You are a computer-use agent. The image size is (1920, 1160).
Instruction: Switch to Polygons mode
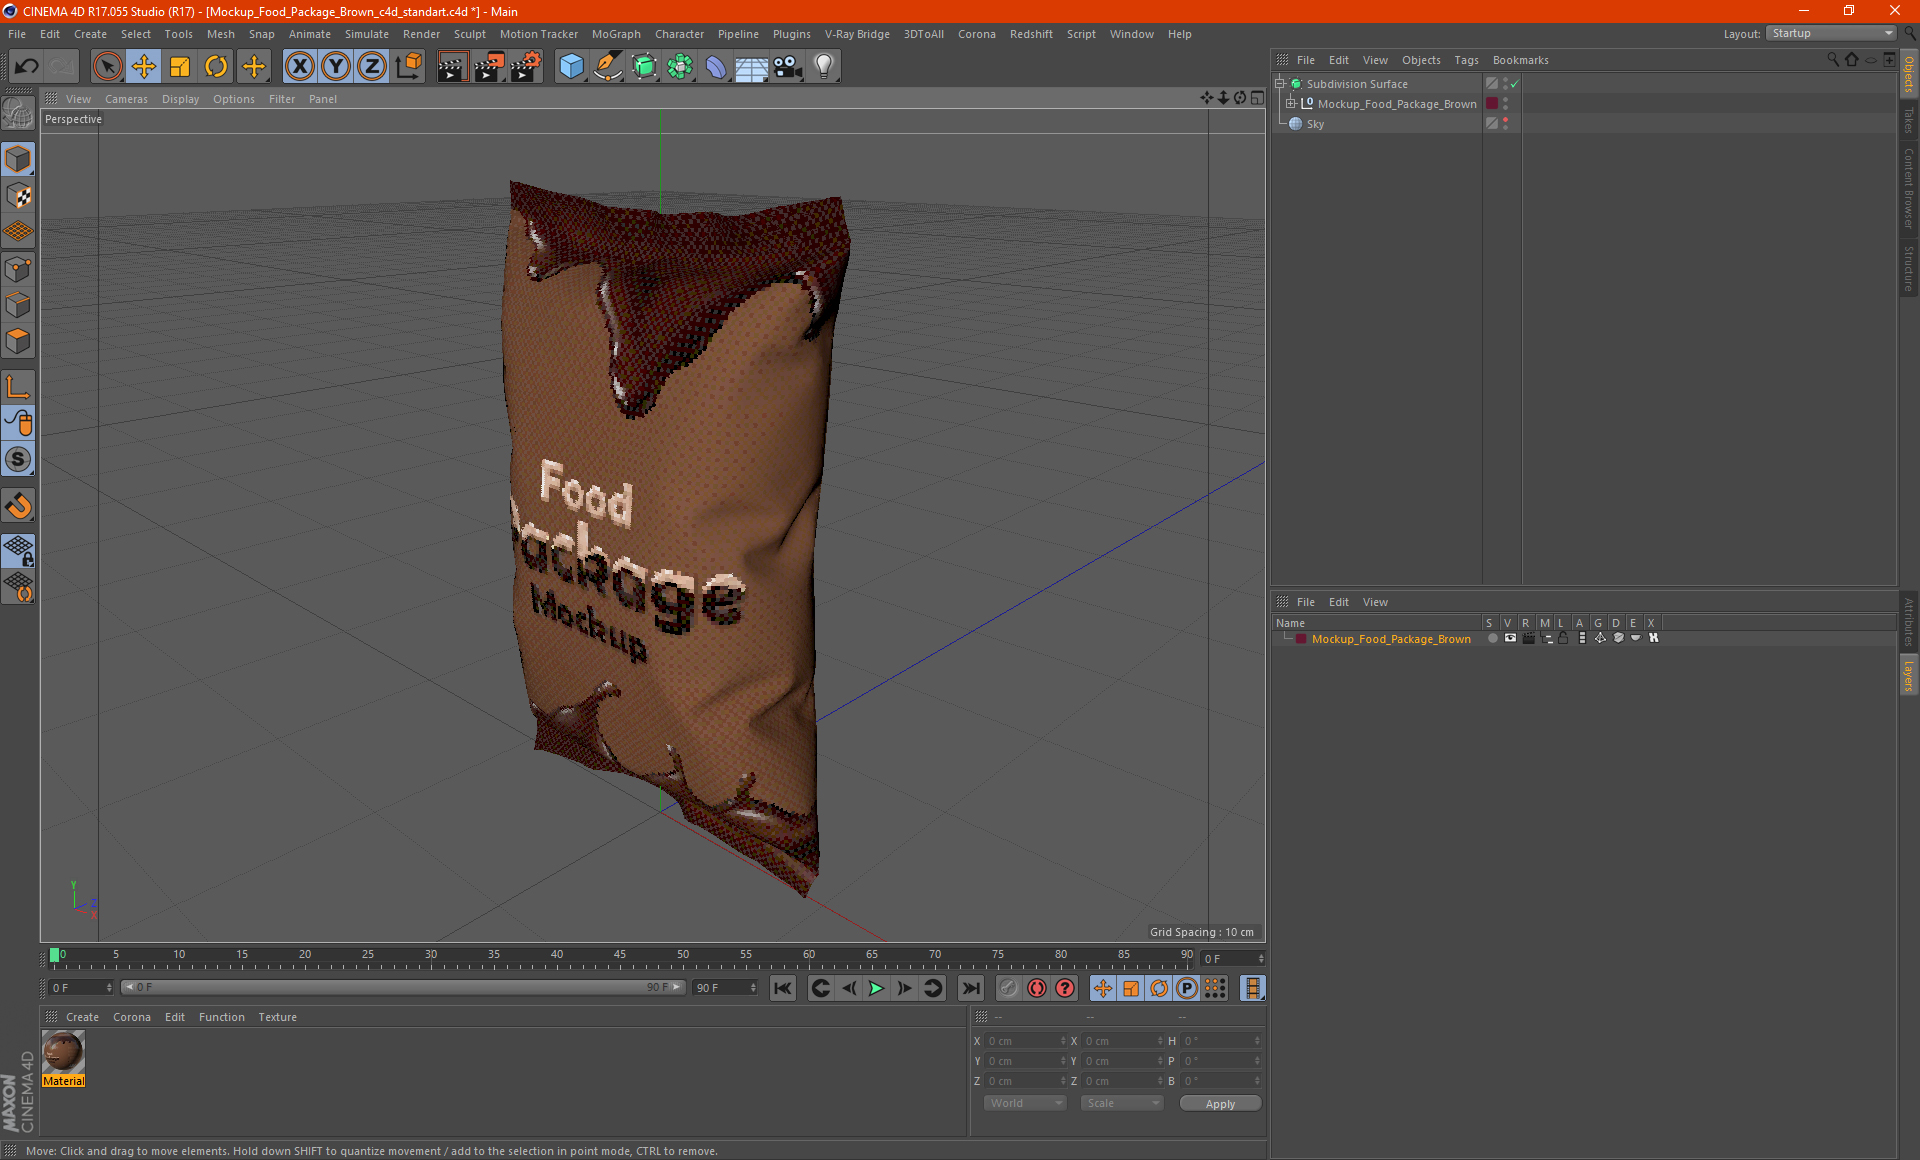tap(19, 341)
